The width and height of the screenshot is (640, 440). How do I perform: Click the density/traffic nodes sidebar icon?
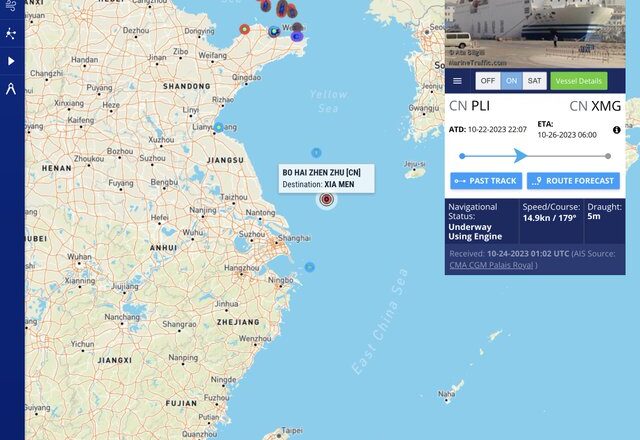click(11, 33)
